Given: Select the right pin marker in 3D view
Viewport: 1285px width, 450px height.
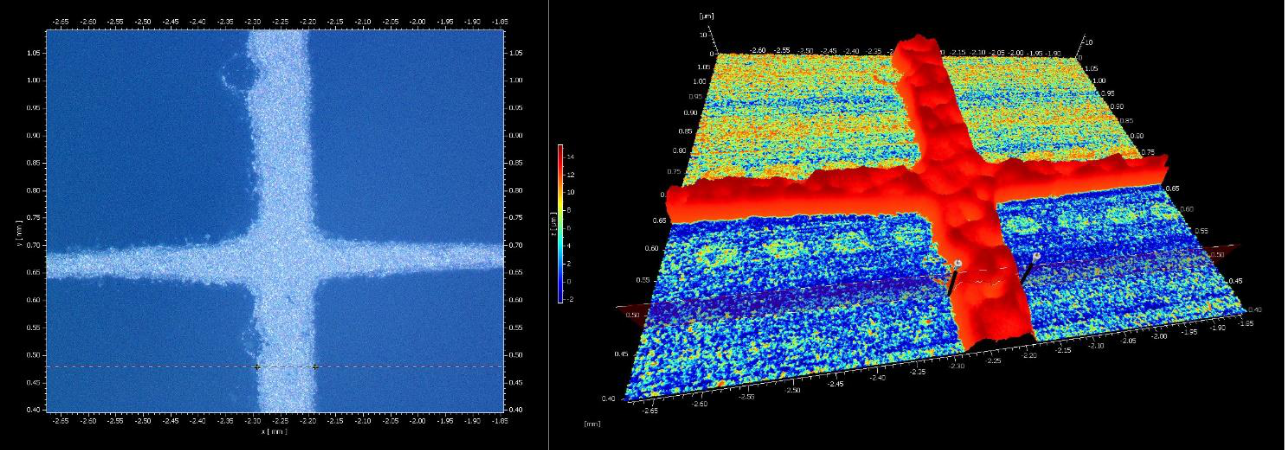Looking at the screenshot, I should click(1036, 257).
